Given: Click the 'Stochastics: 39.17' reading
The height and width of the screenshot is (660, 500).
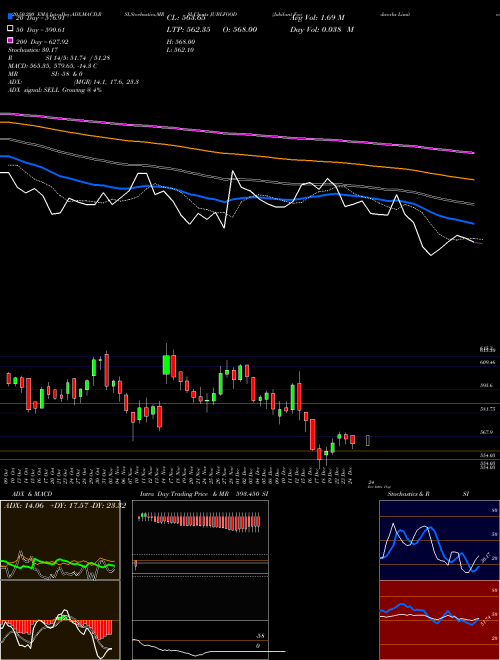Looking at the screenshot, I should [x=35, y=50].
